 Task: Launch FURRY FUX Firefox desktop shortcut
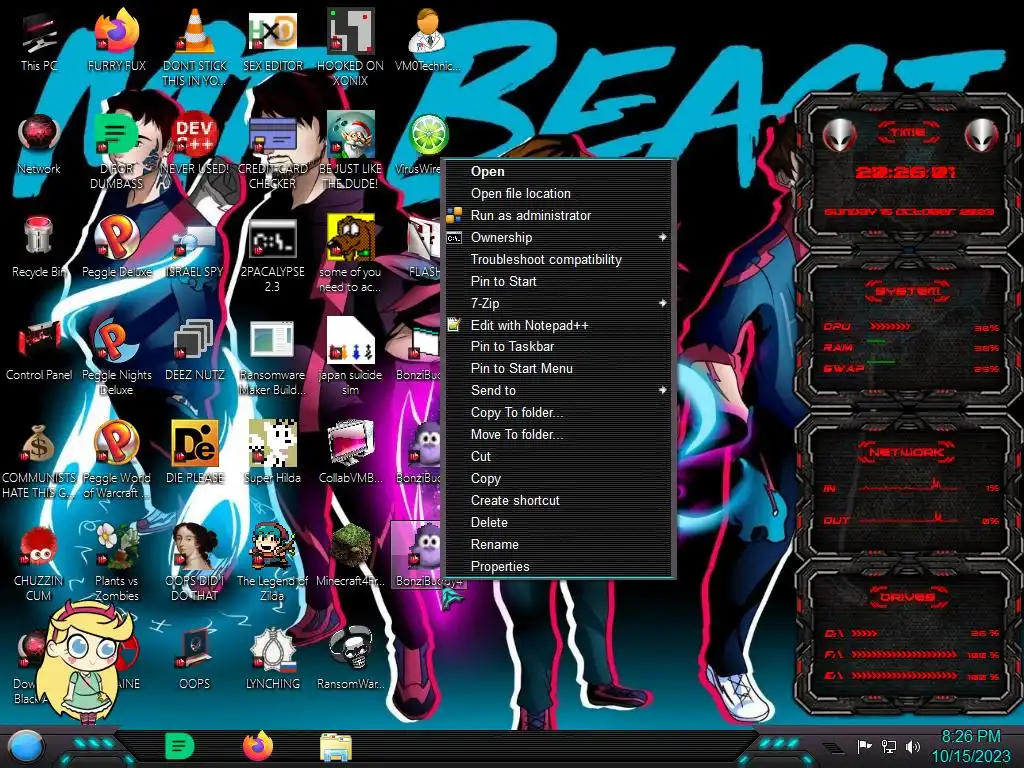pyautogui.click(x=117, y=41)
